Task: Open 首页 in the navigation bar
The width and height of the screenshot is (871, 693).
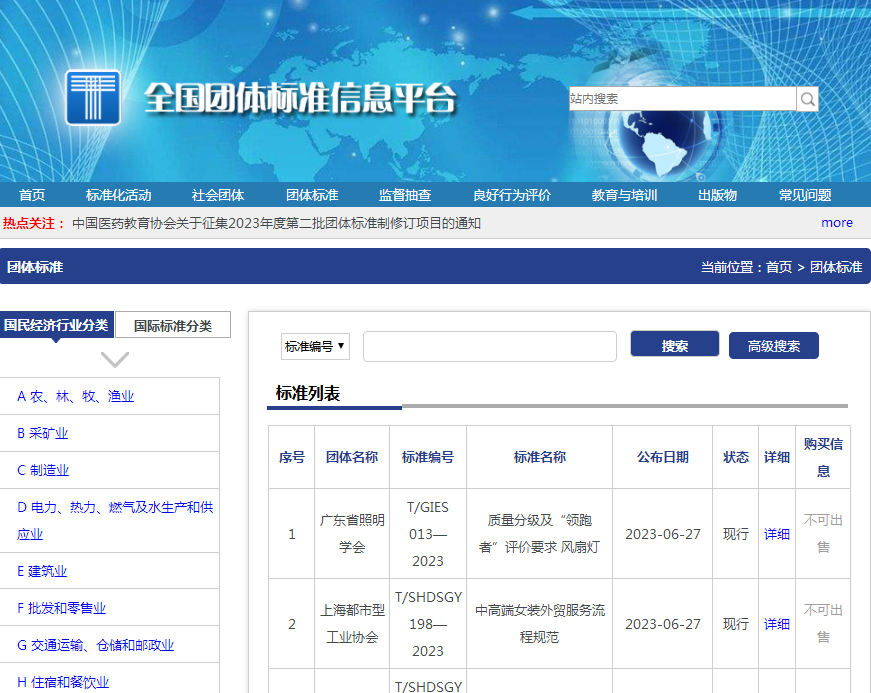Action: click(32, 195)
